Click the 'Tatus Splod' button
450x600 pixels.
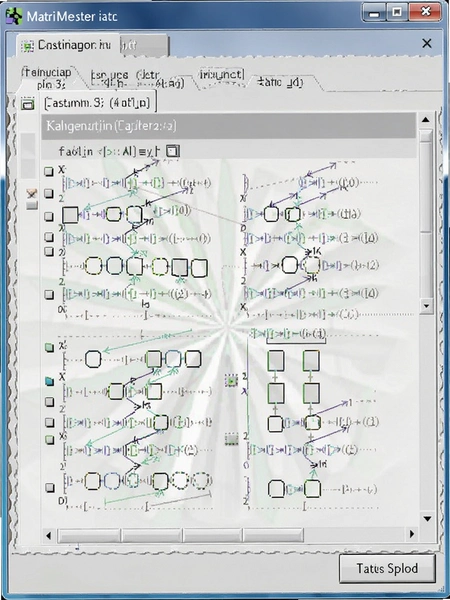pyautogui.click(x=387, y=569)
